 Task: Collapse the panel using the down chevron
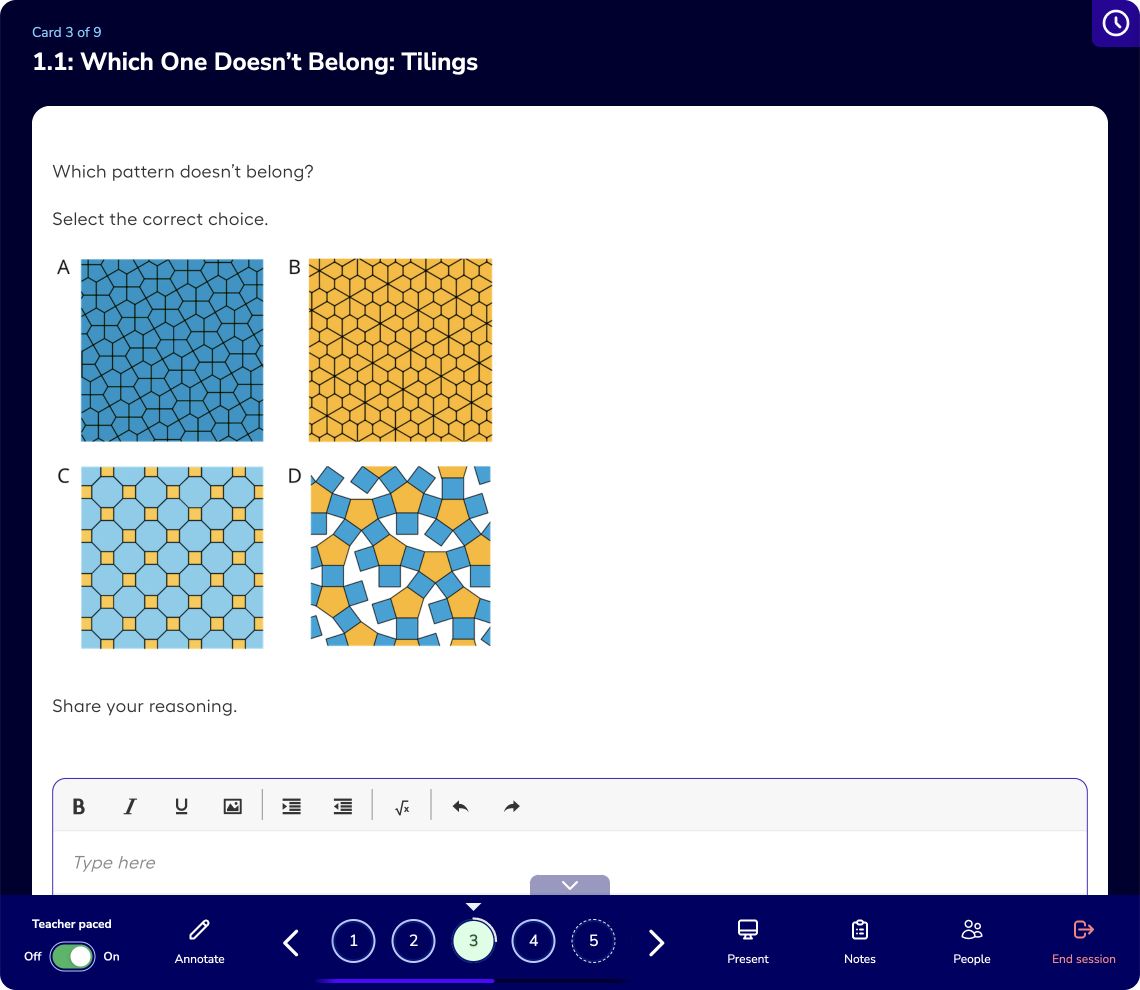click(x=570, y=885)
